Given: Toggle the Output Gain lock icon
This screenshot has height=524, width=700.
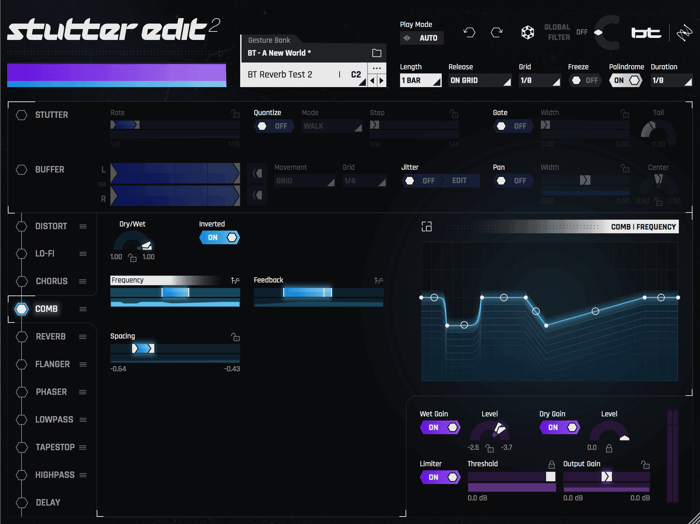Looking at the screenshot, I should tap(646, 465).
